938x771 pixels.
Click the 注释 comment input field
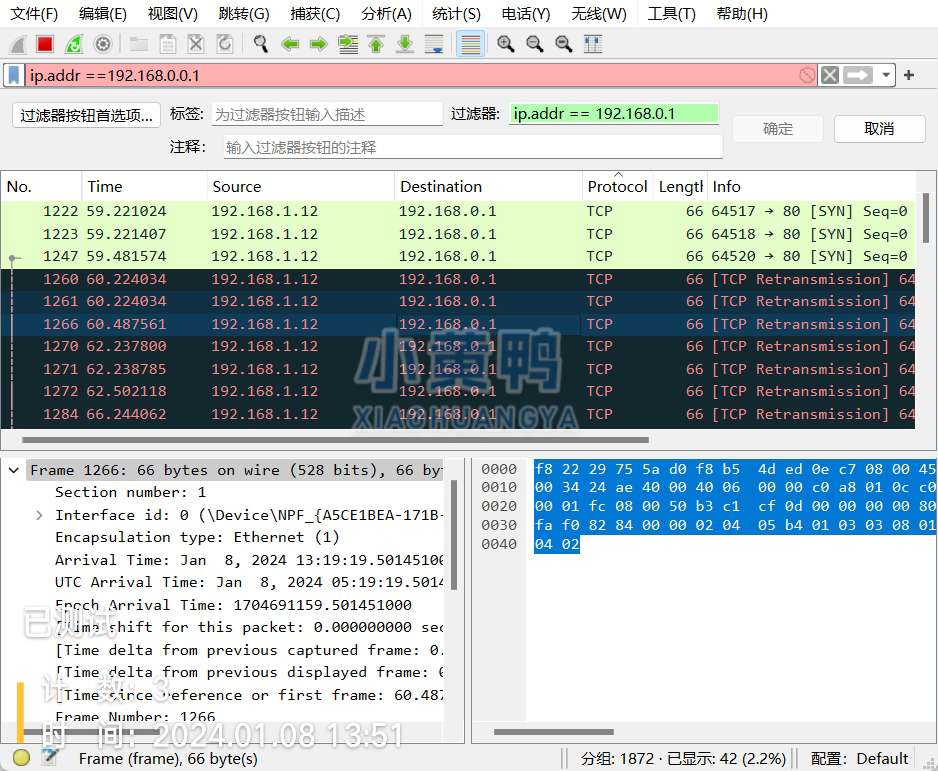pyautogui.click(x=473, y=147)
